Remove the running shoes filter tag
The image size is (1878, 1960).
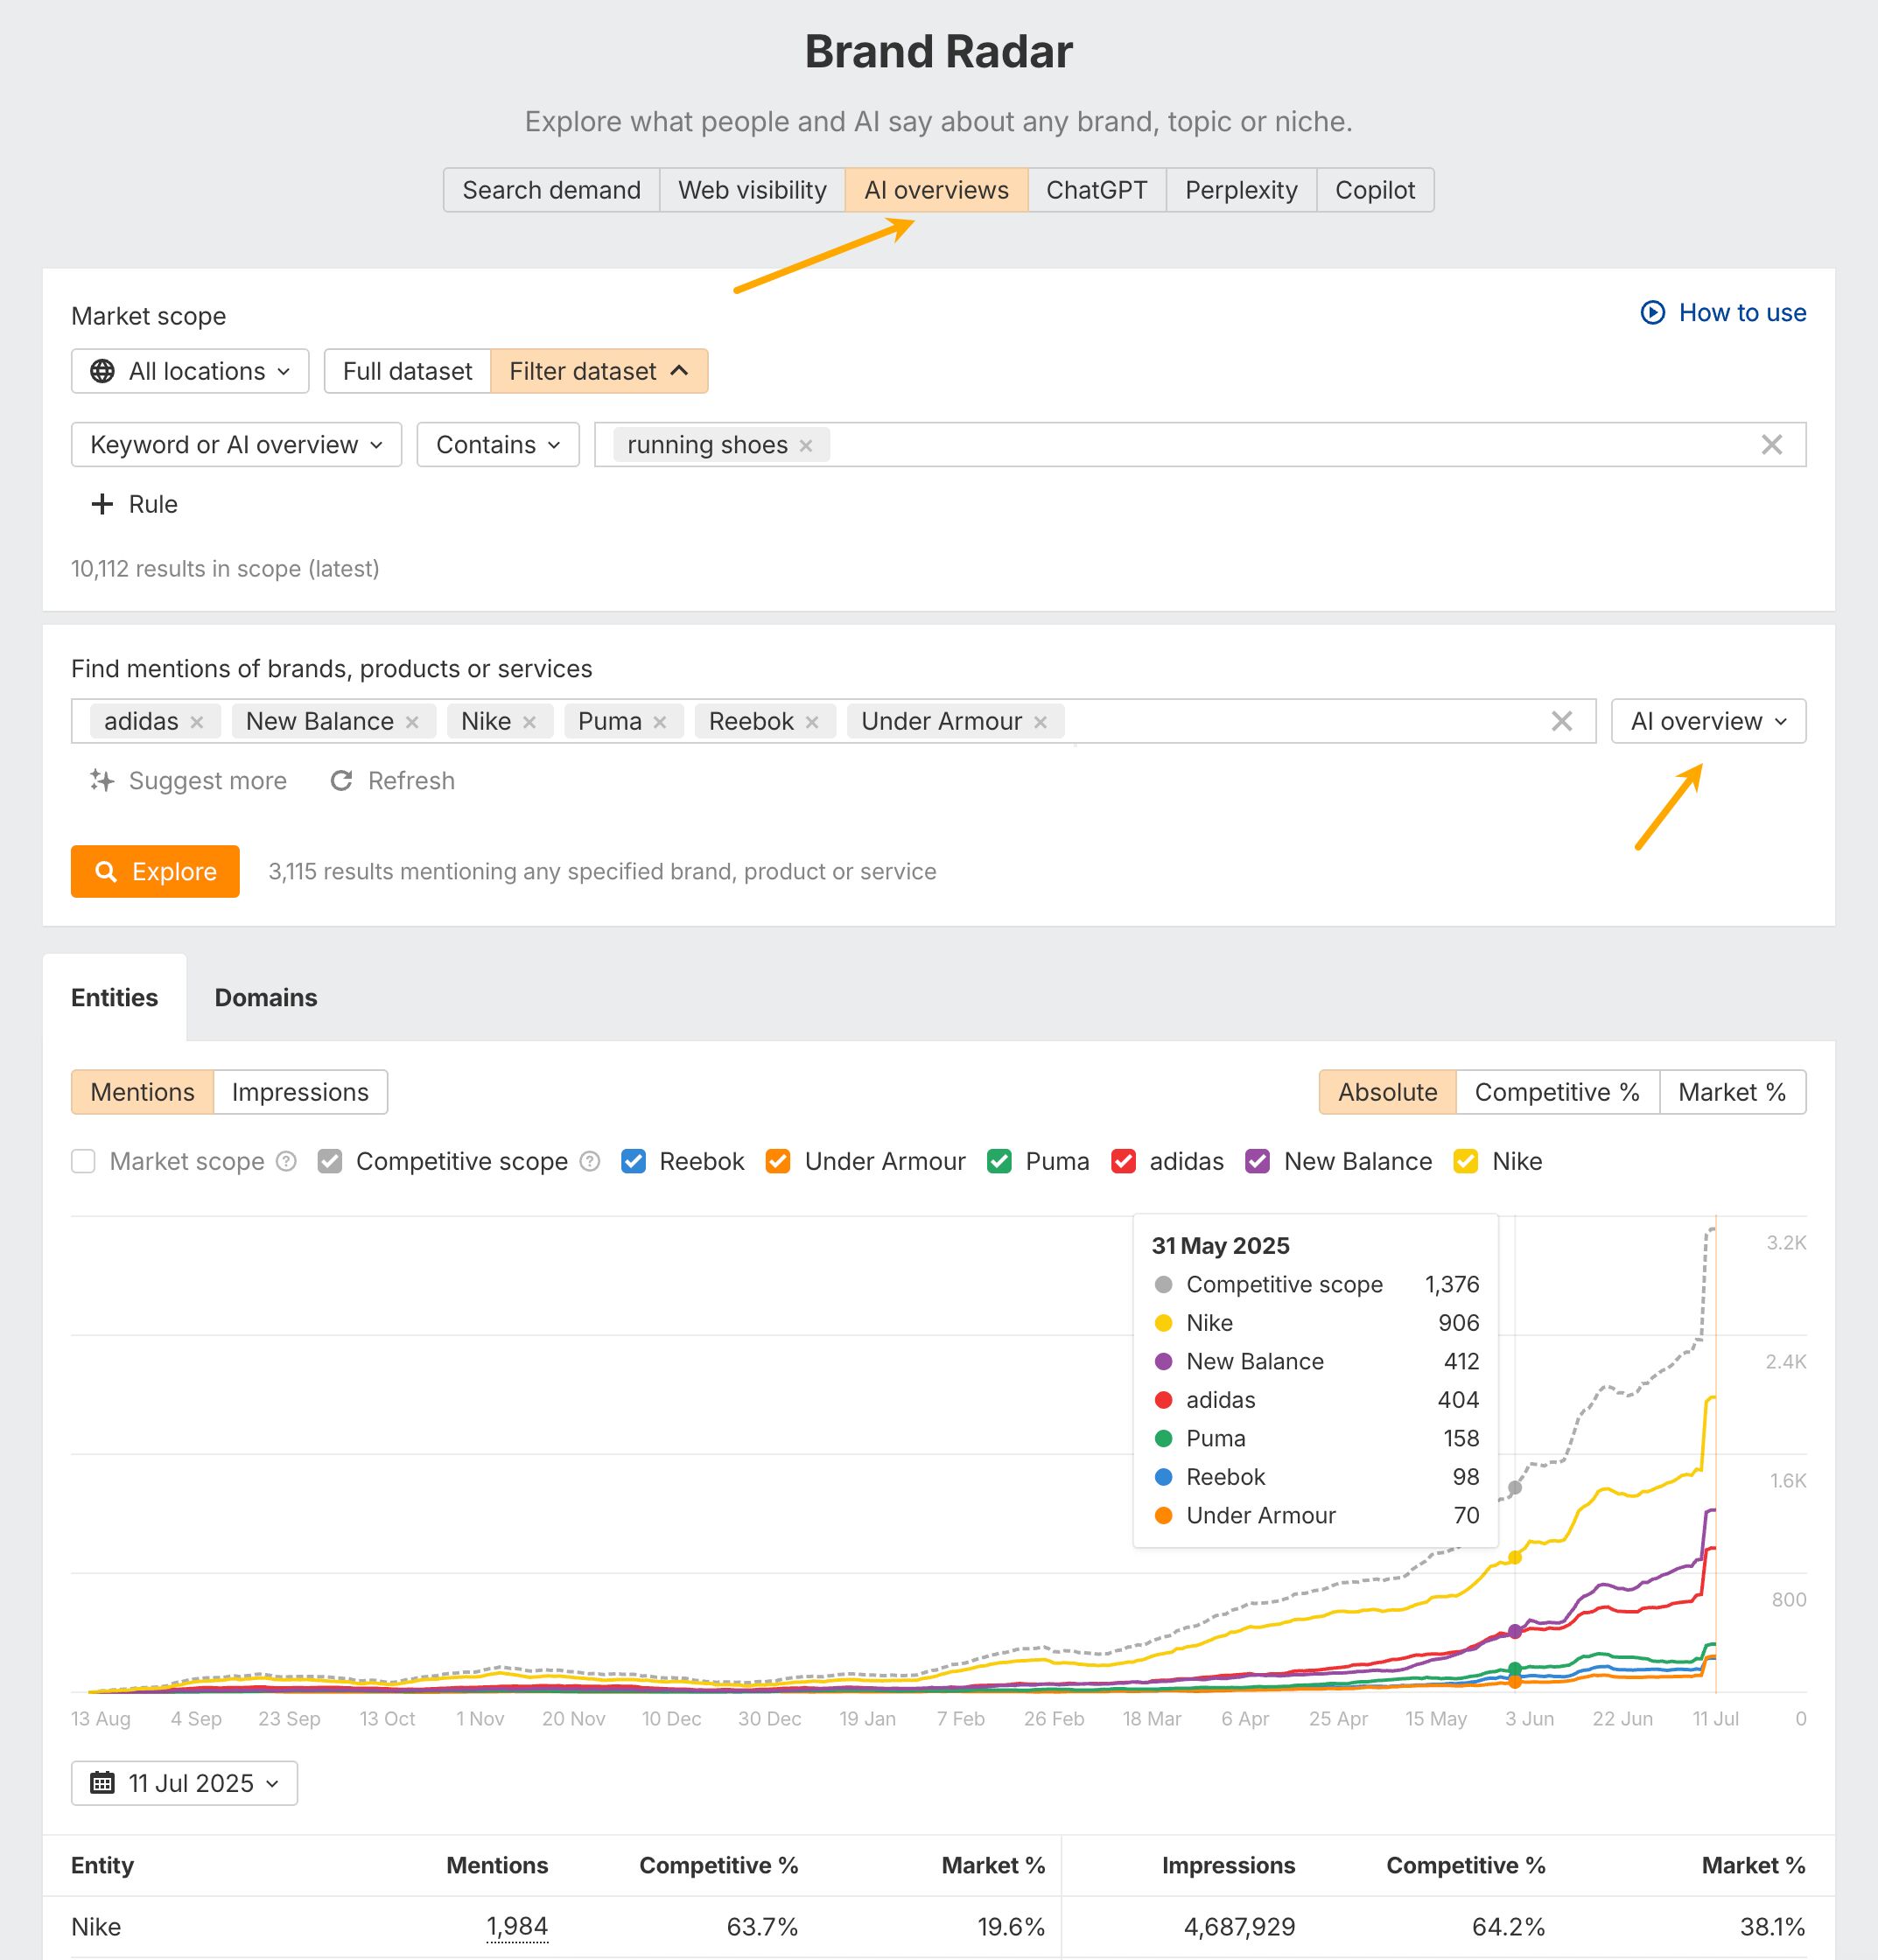806,445
